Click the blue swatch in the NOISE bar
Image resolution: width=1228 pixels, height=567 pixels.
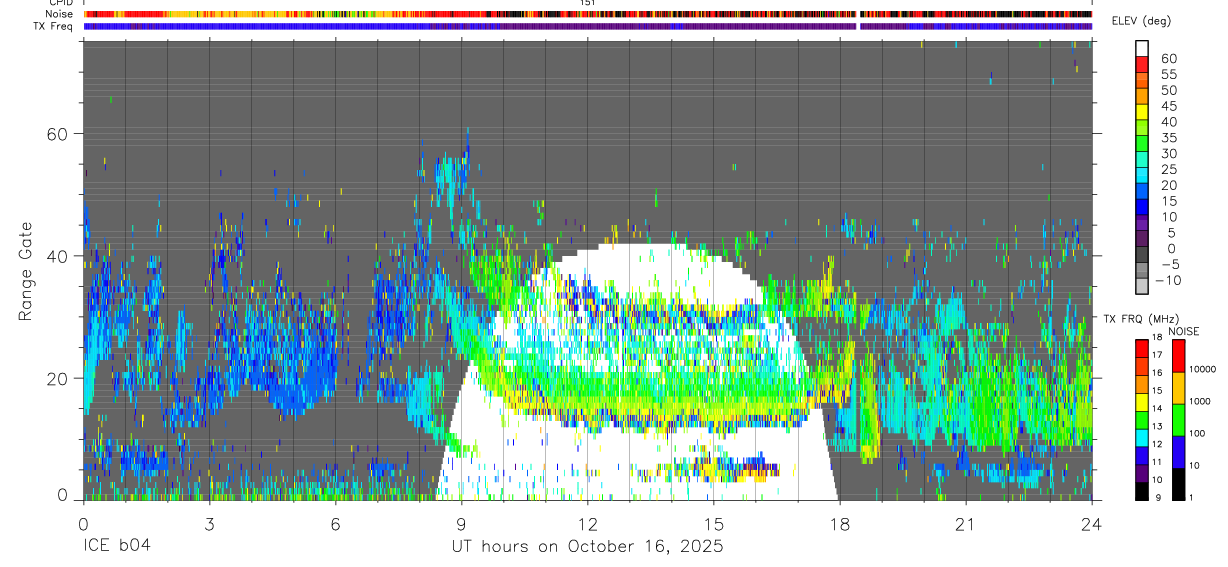[x=1178, y=452]
